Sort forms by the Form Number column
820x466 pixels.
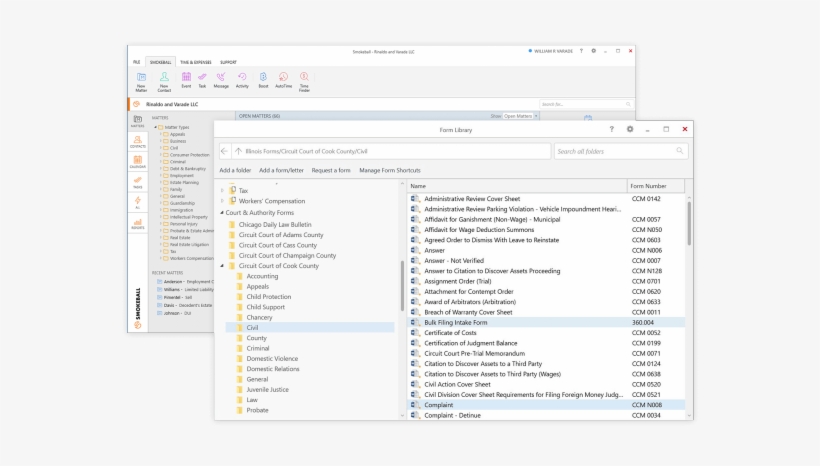[648, 186]
